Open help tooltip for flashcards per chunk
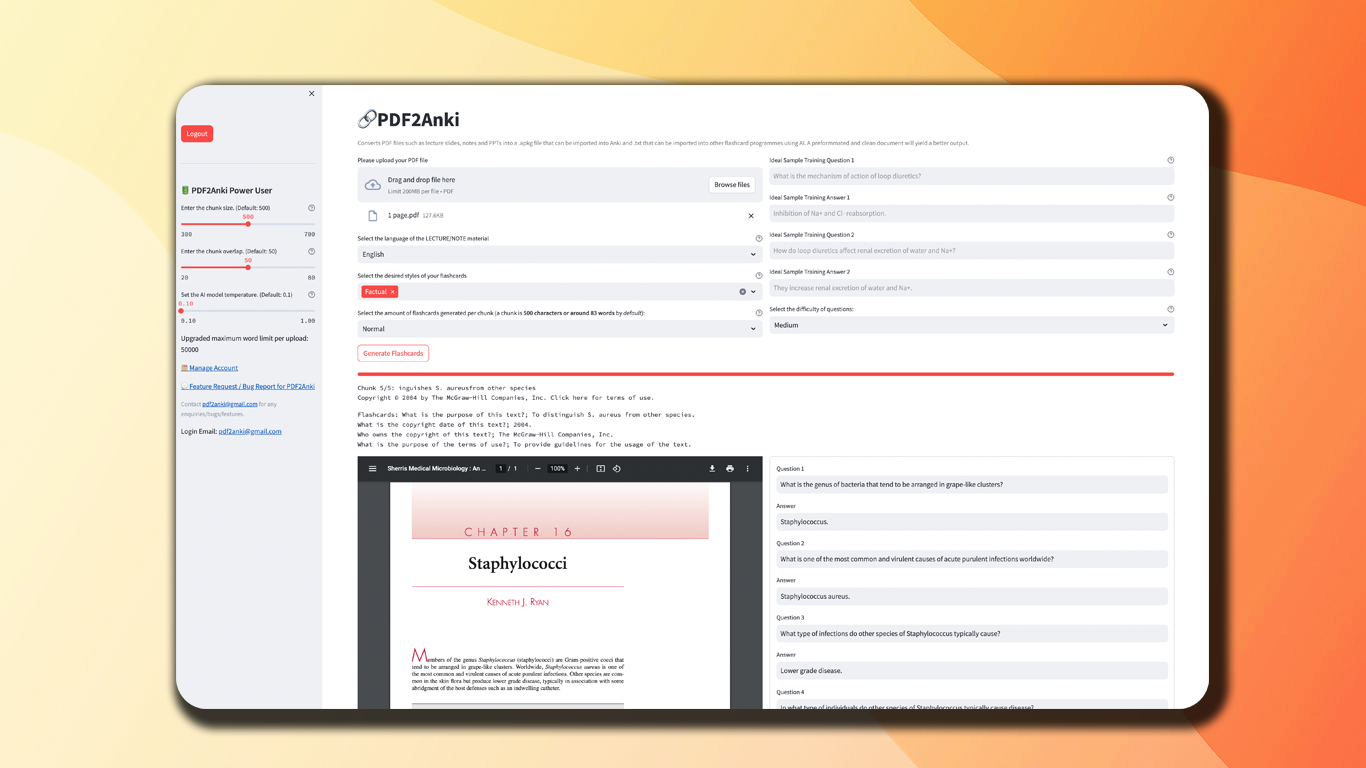 point(758,313)
